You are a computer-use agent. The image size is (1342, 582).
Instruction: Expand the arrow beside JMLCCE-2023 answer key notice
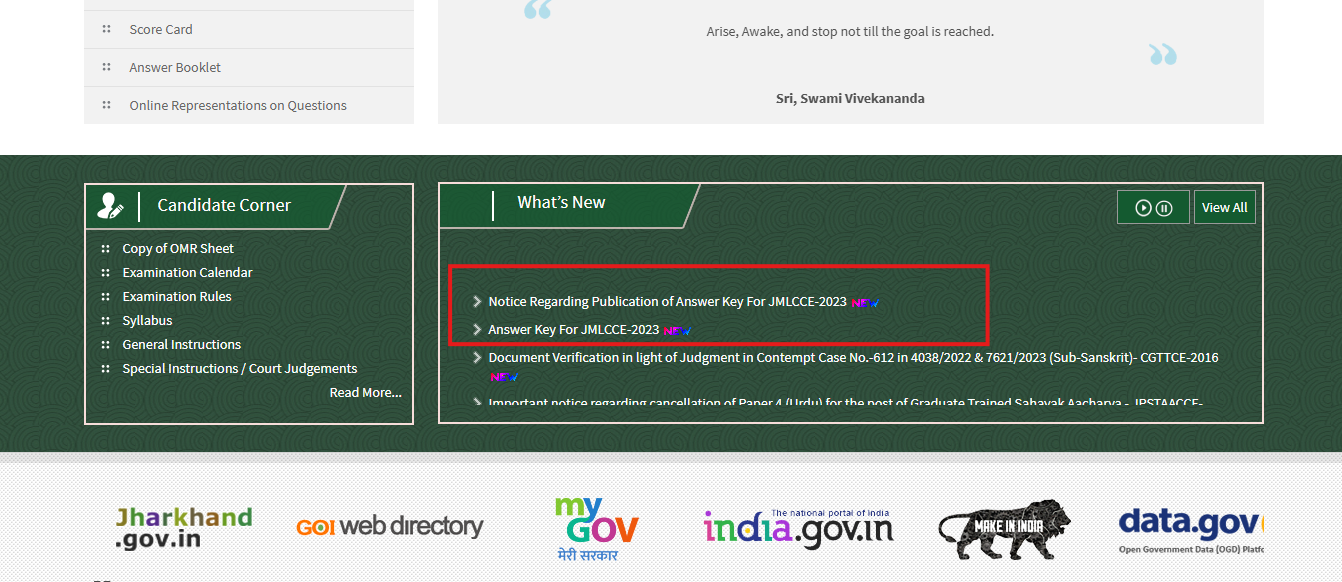477,330
